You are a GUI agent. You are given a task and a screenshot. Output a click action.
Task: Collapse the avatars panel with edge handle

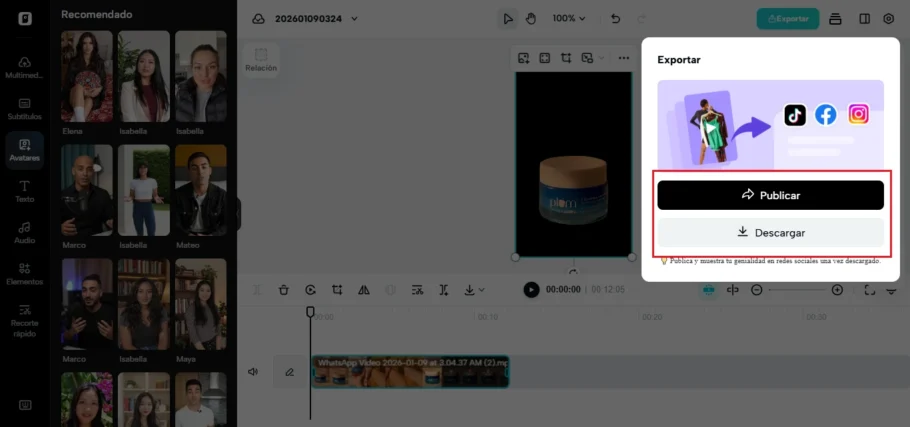(238, 214)
